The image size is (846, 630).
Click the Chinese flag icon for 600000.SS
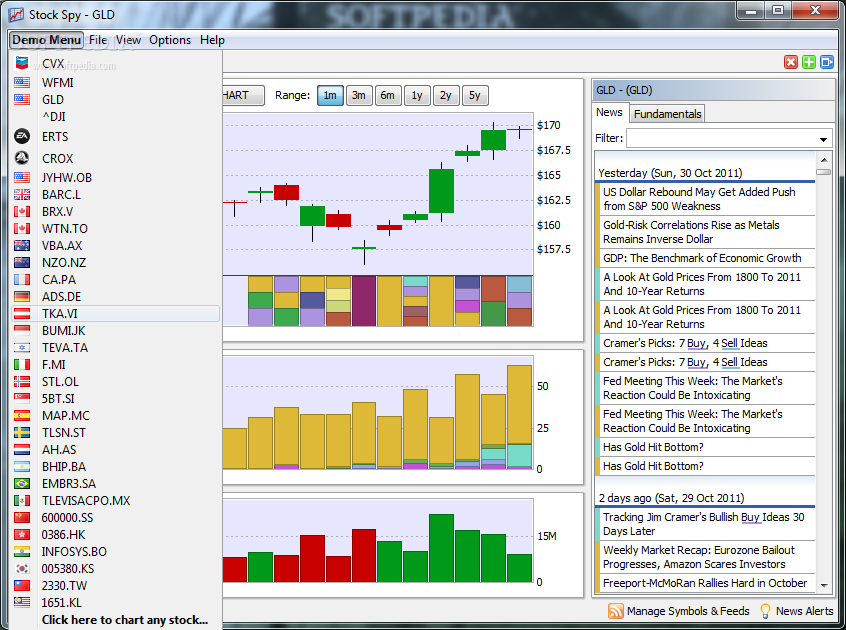pyautogui.click(x=22, y=517)
